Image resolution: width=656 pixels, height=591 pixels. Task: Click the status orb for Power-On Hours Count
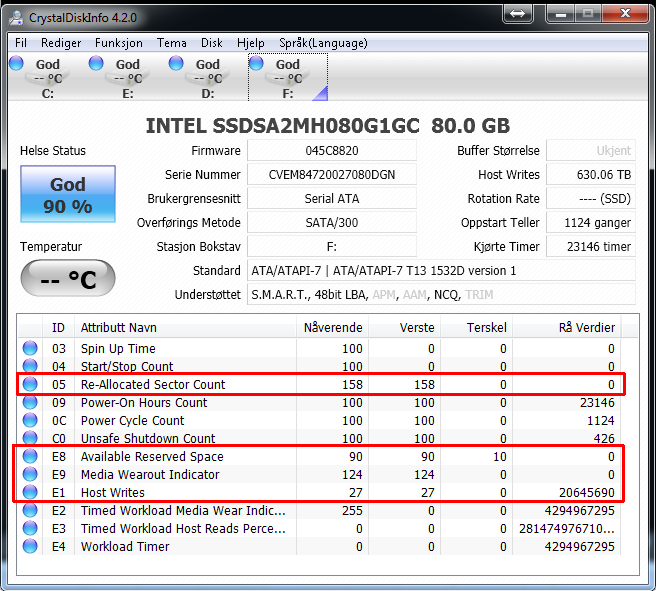click(30, 402)
